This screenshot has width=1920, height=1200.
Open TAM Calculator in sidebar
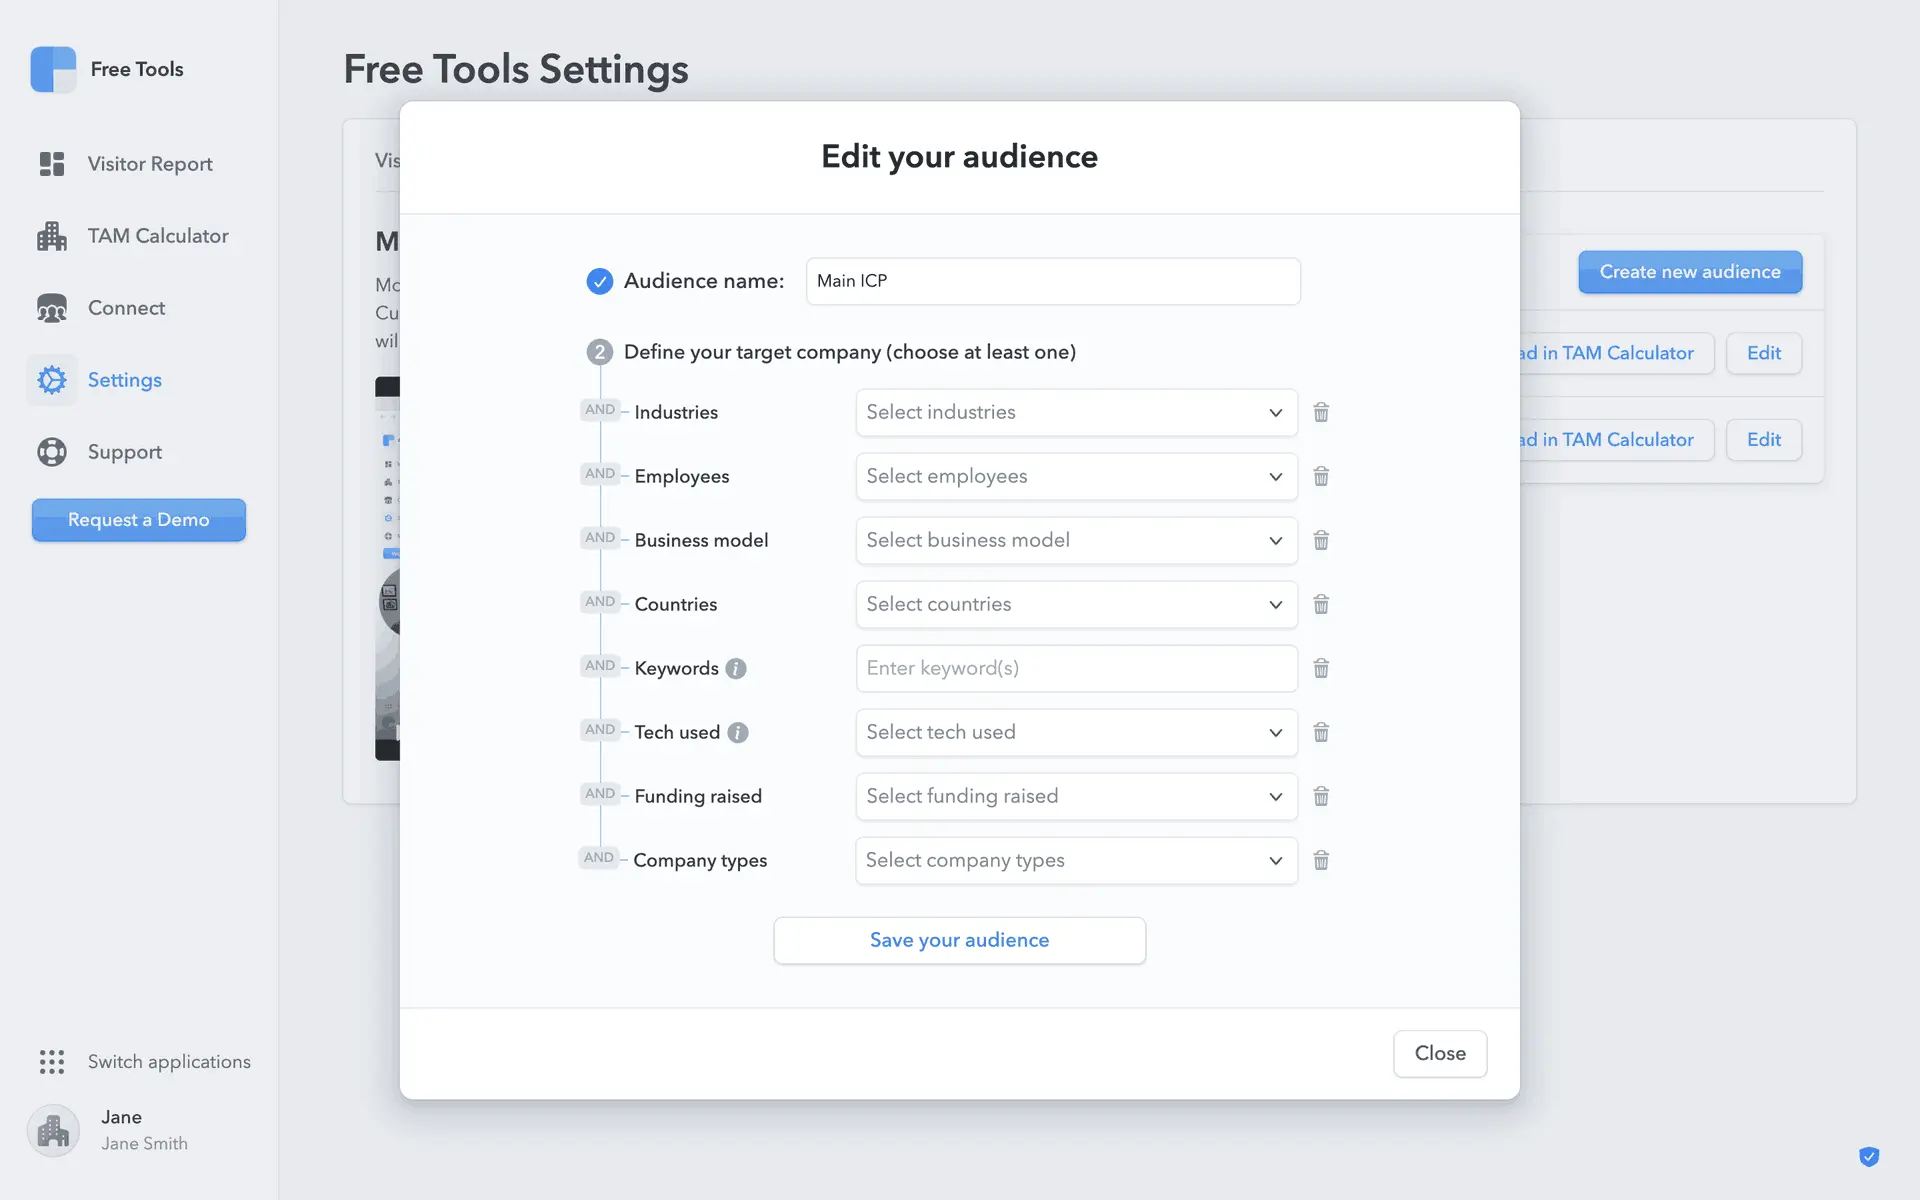tap(157, 236)
